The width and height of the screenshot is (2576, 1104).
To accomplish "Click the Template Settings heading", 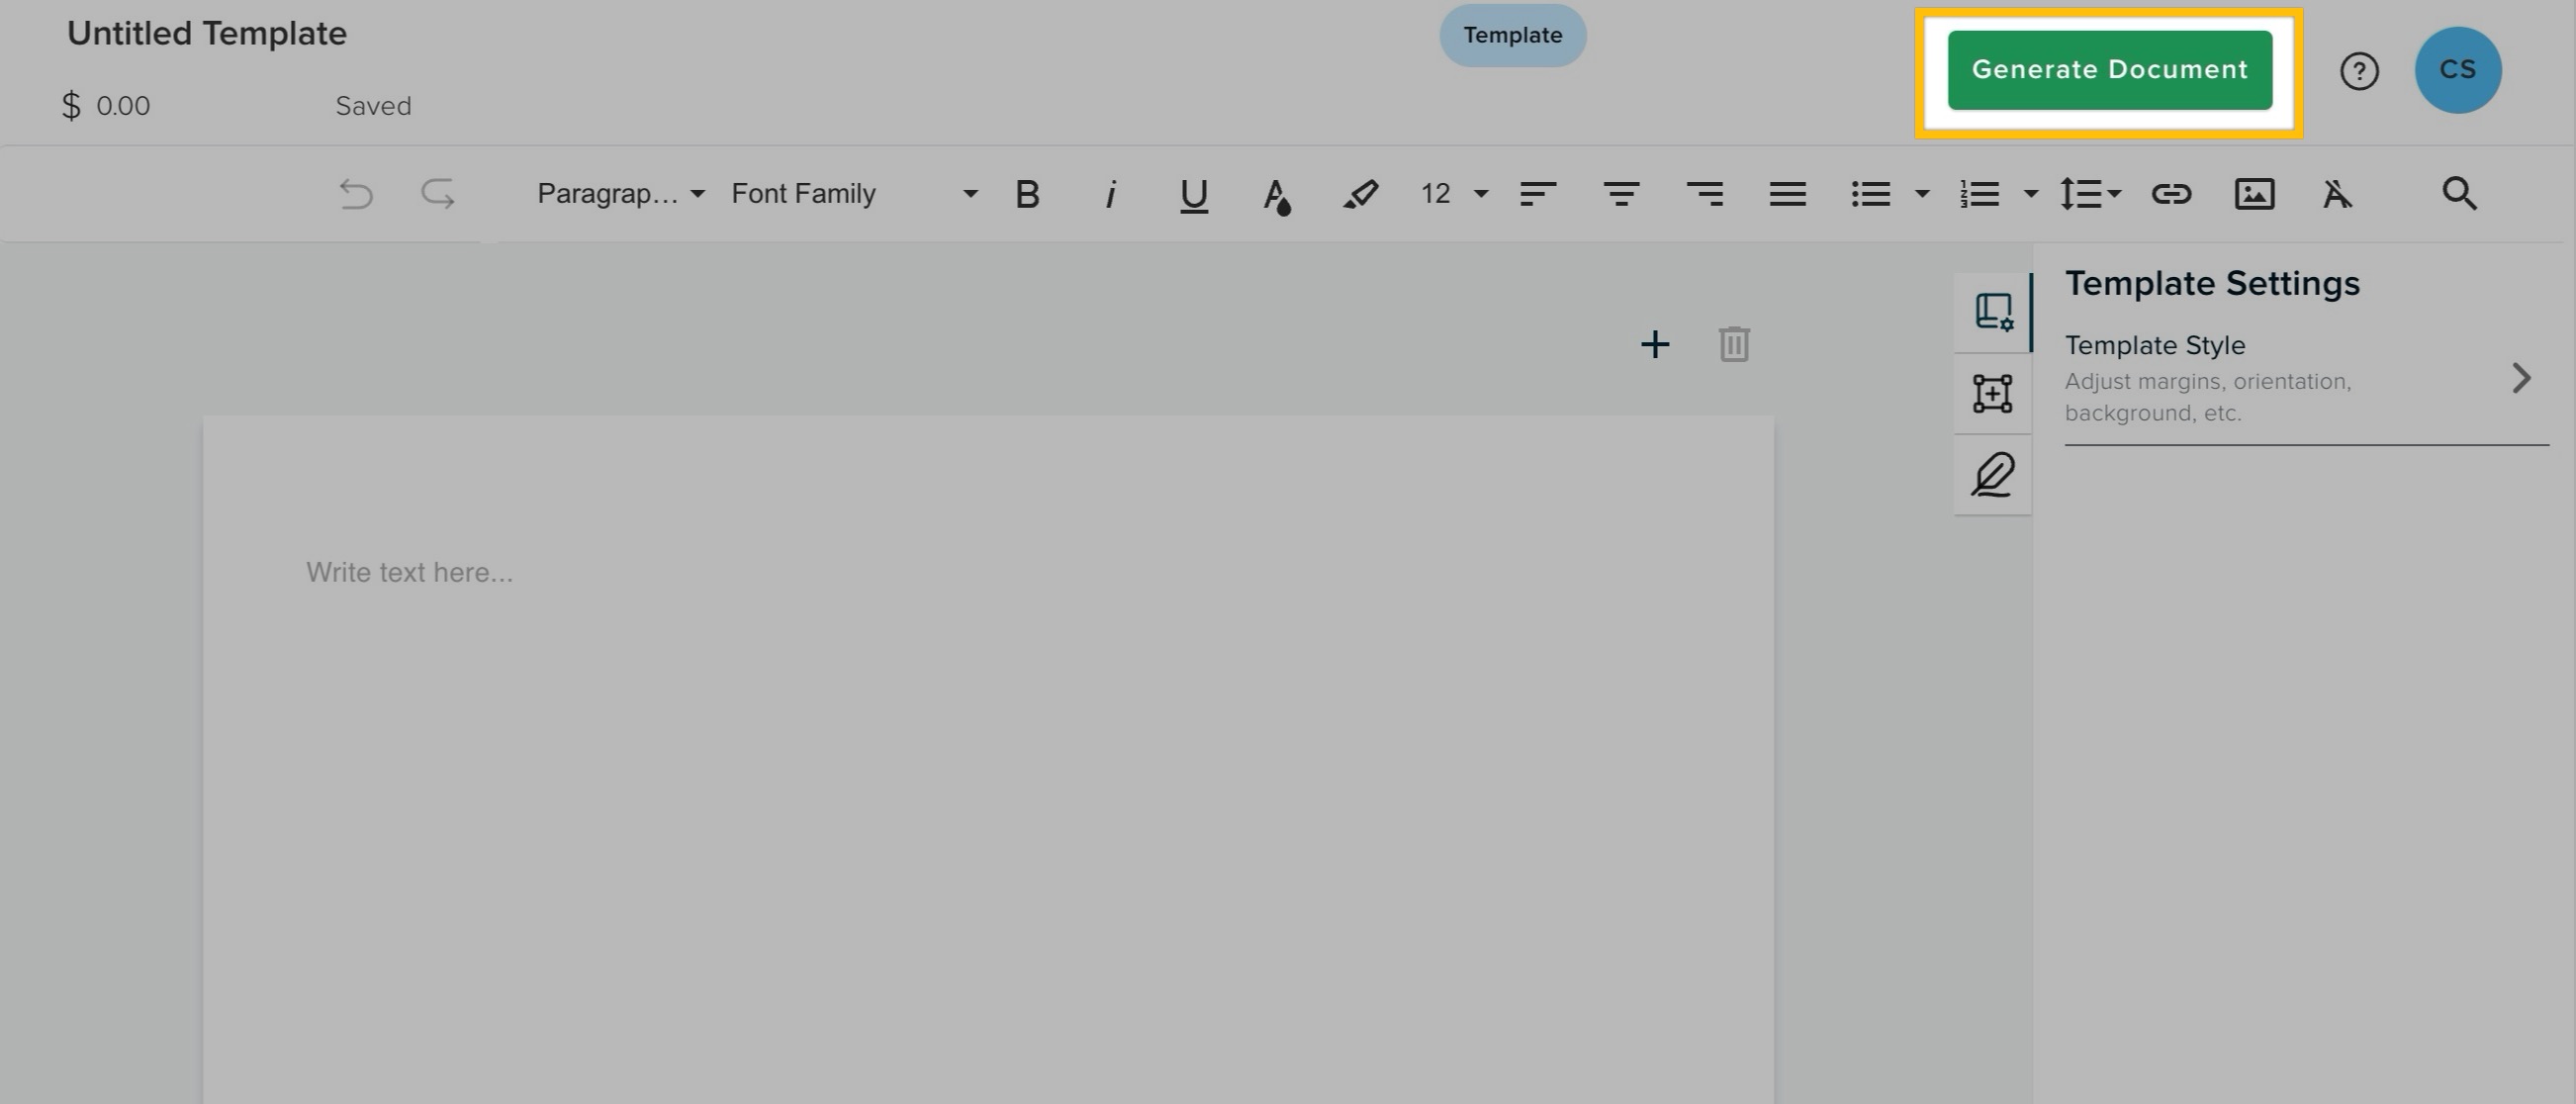I will click(2212, 284).
